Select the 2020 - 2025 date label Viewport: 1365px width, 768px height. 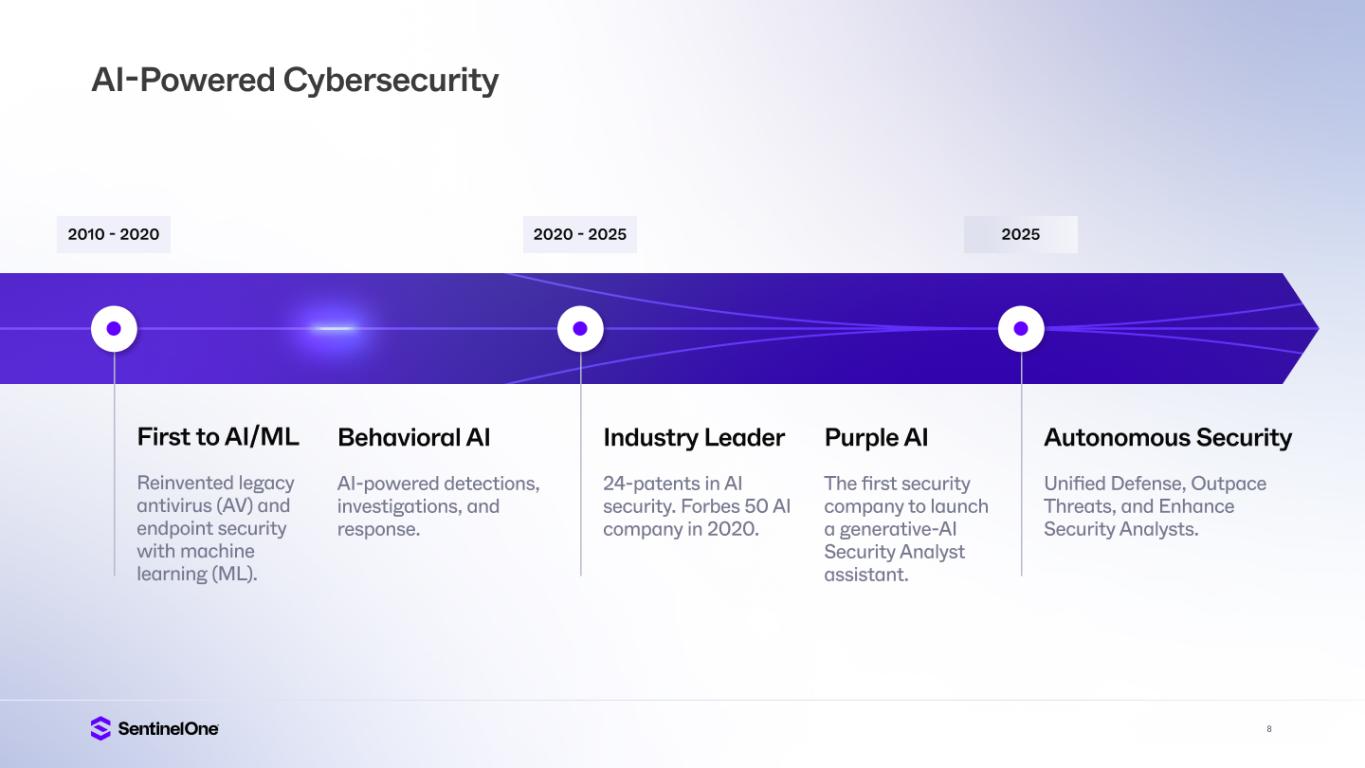point(580,234)
